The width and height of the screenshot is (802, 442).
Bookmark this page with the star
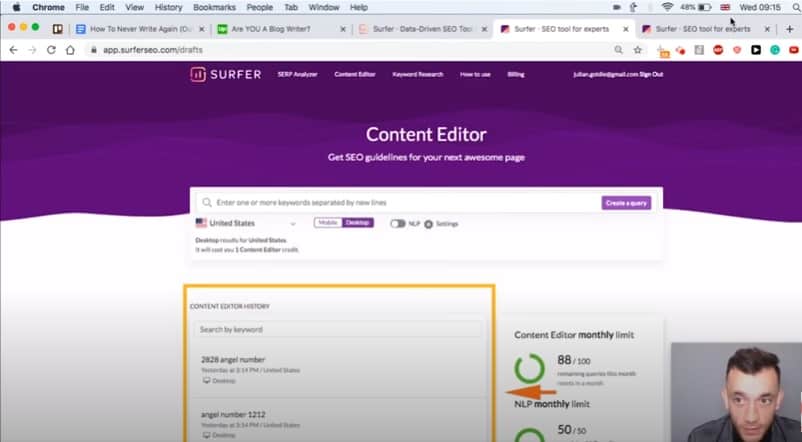tap(637, 50)
